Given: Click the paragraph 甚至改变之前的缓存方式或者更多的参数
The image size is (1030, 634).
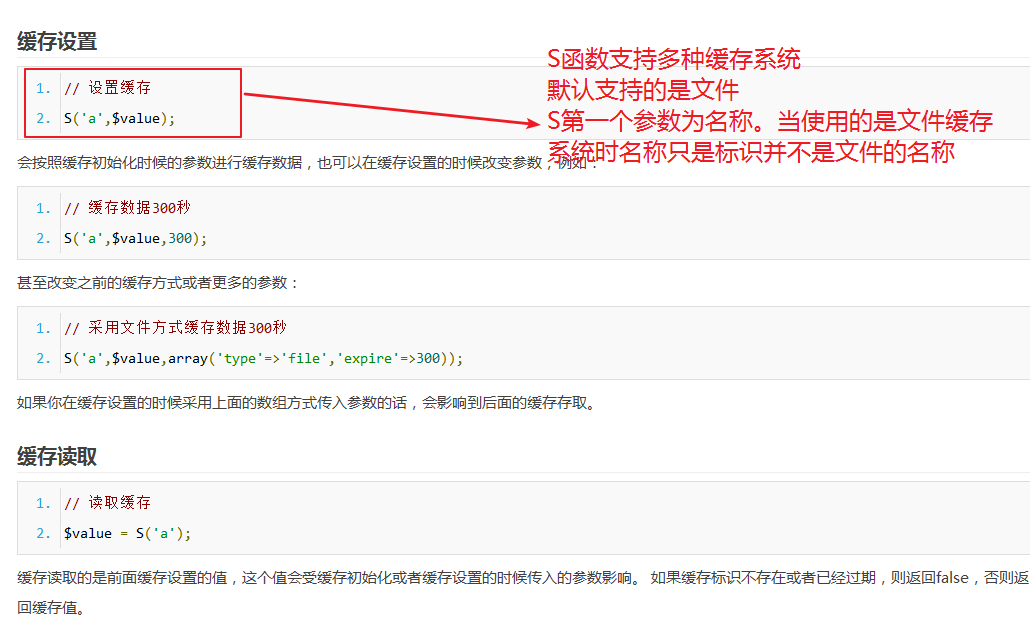Looking at the screenshot, I should pos(158,283).
